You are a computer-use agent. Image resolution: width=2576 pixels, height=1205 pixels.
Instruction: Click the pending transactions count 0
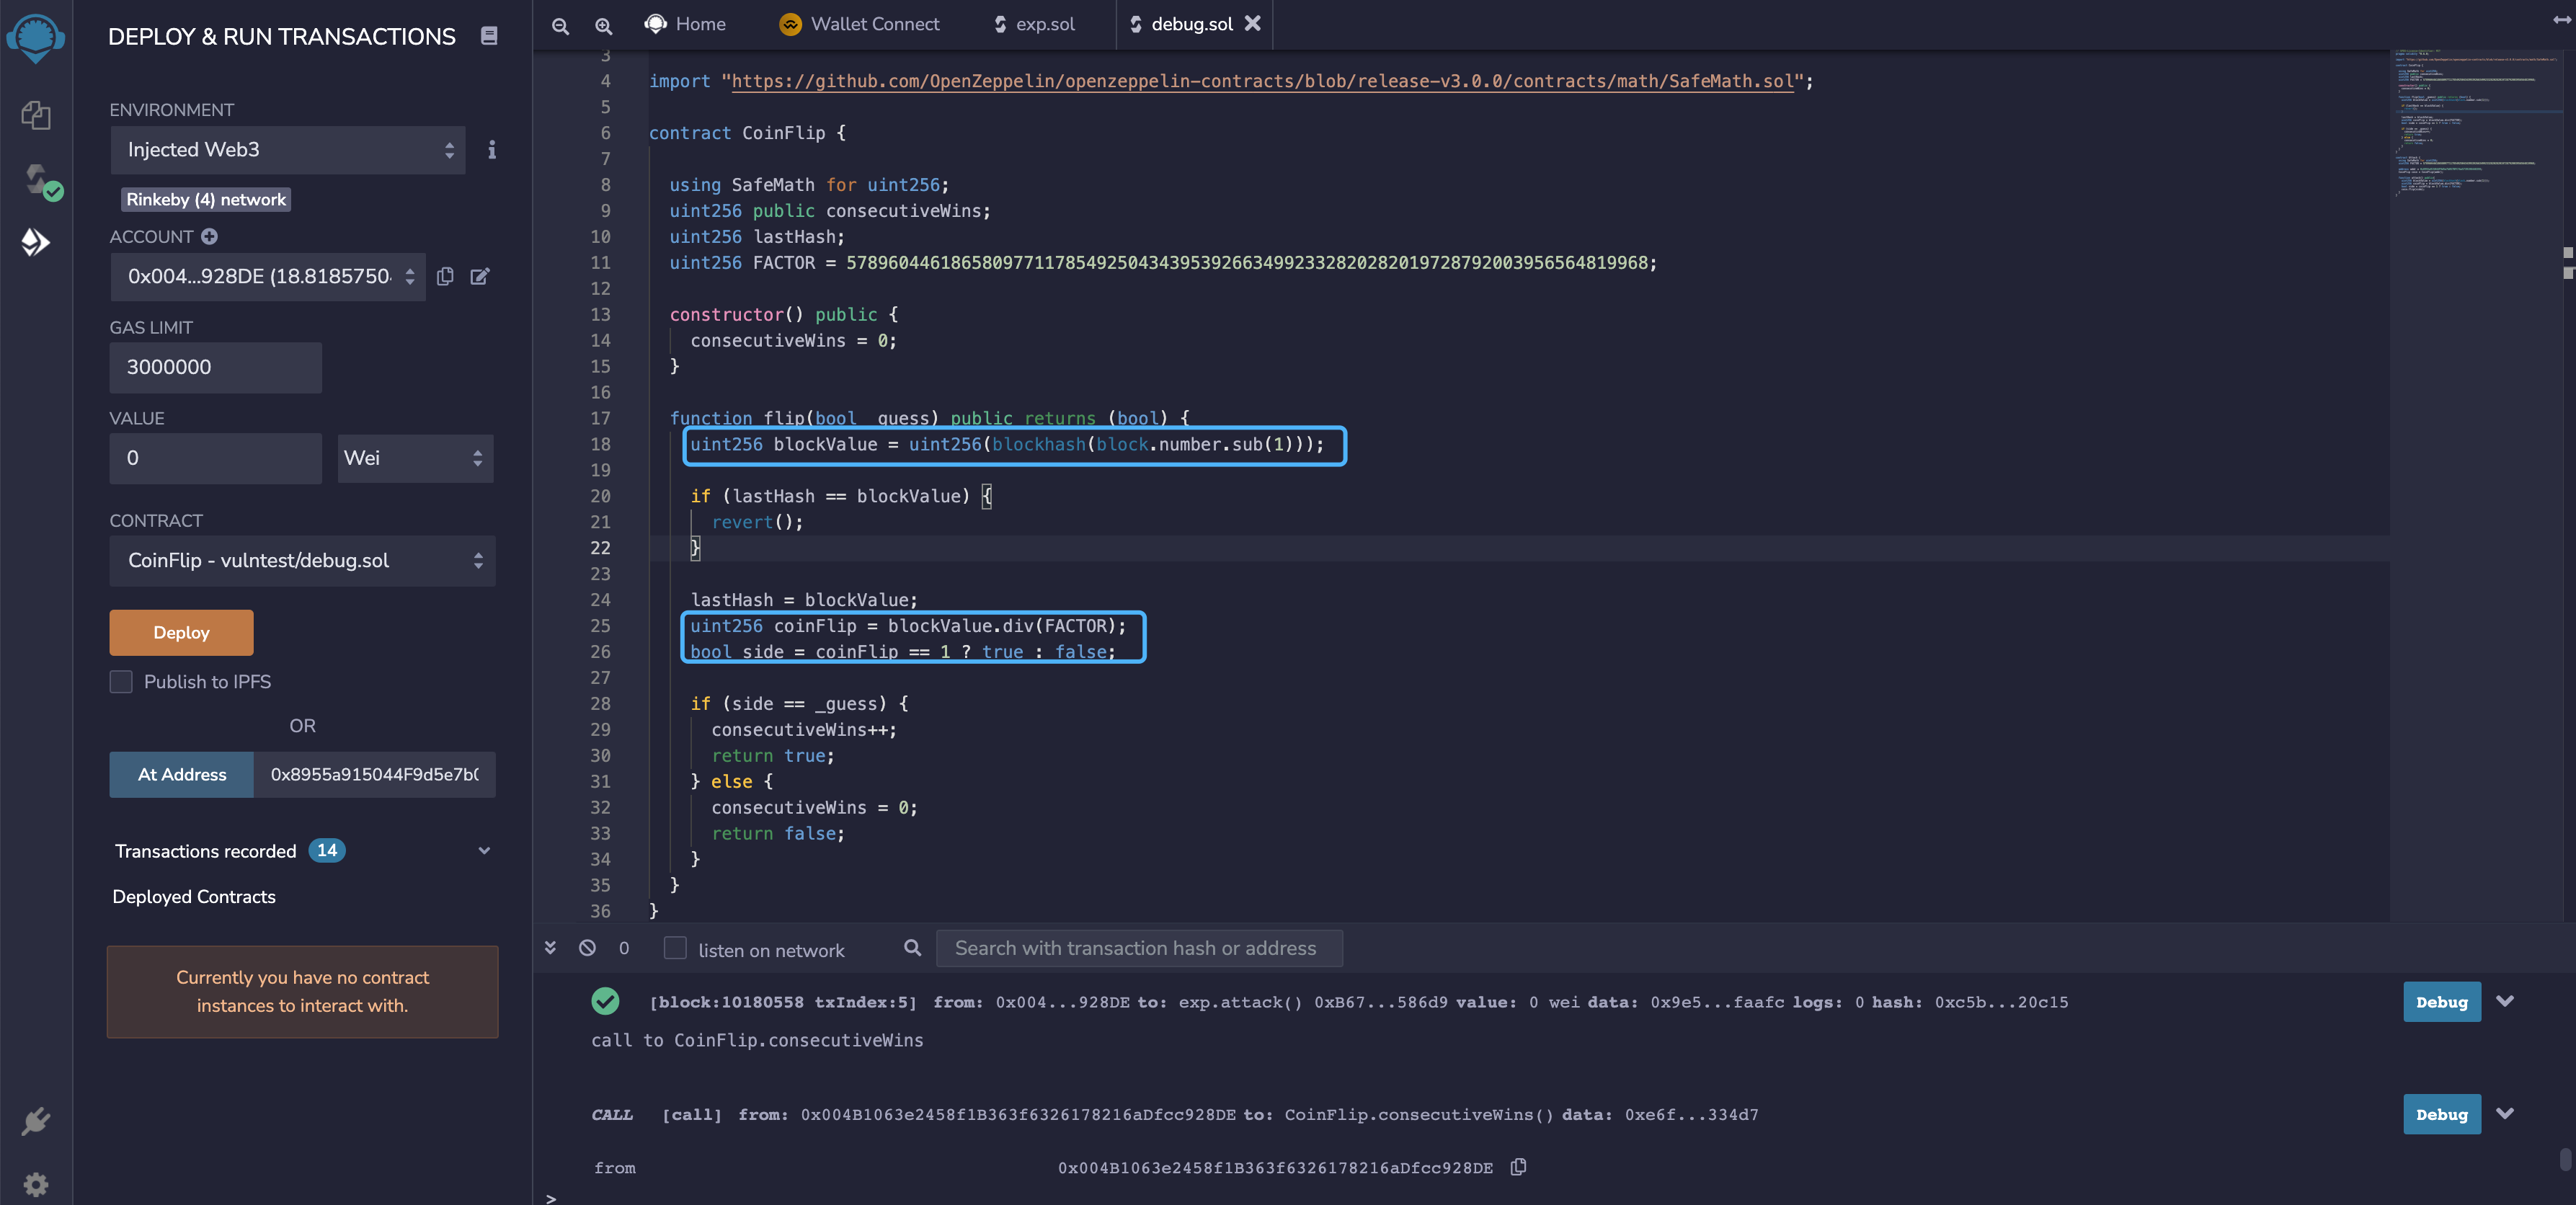point(624,948)
